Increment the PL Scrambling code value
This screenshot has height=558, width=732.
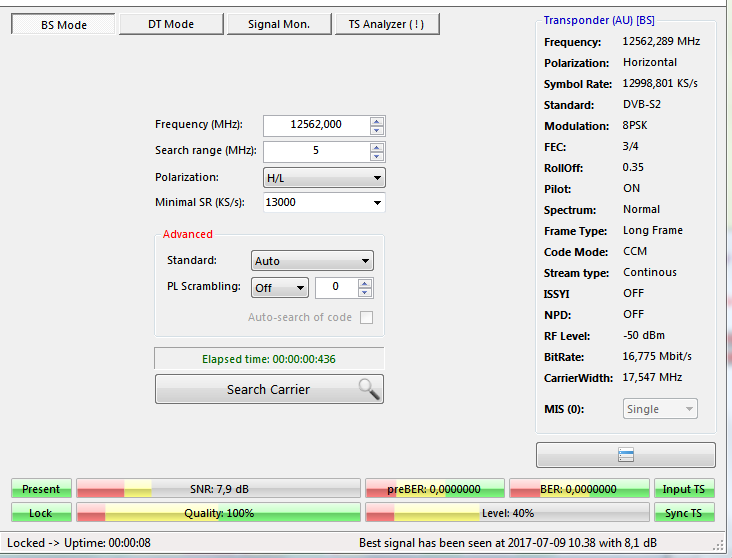(x=365, y=283)
